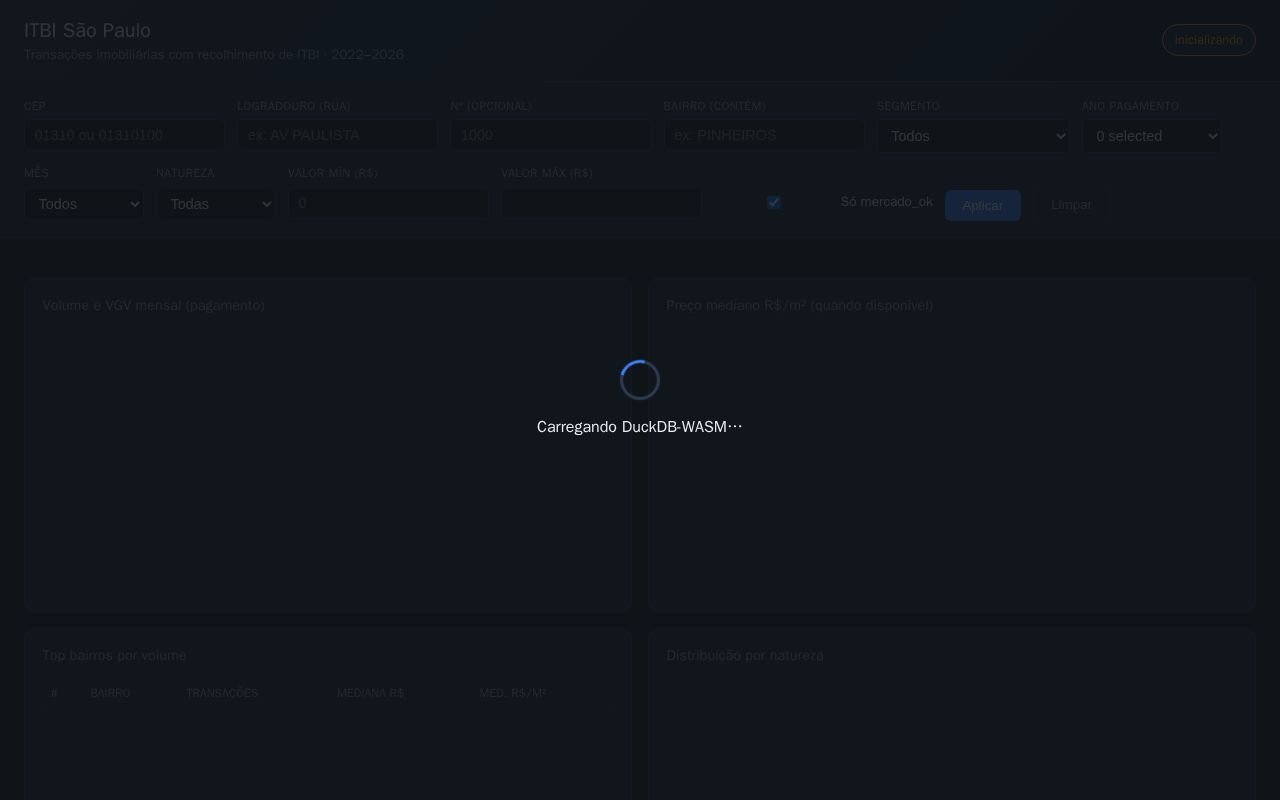Image resolution: width=1280 pixels, height=800 pixels.
Task: Open the Segmento dropdown
Action: coord(973,136)
